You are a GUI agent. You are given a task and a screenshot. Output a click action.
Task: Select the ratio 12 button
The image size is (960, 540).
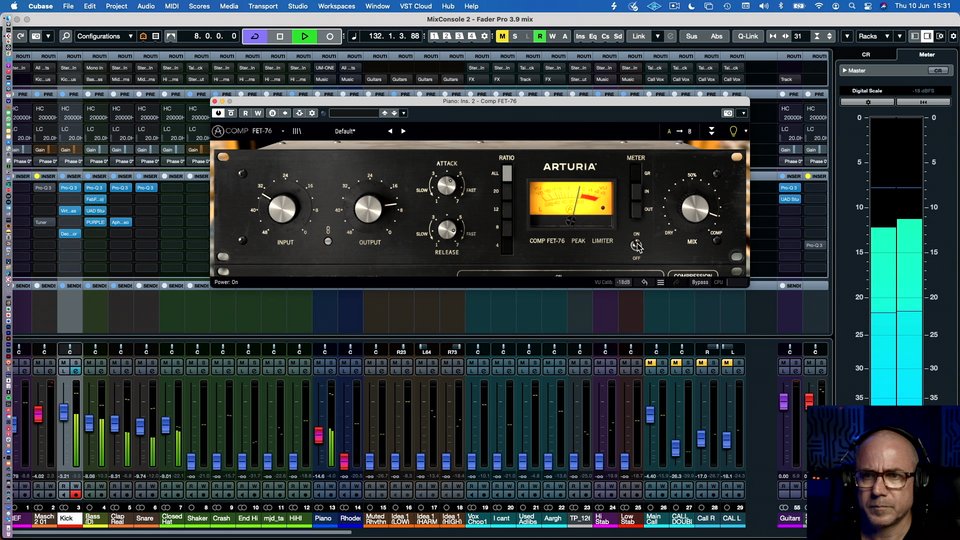point(507,209)
